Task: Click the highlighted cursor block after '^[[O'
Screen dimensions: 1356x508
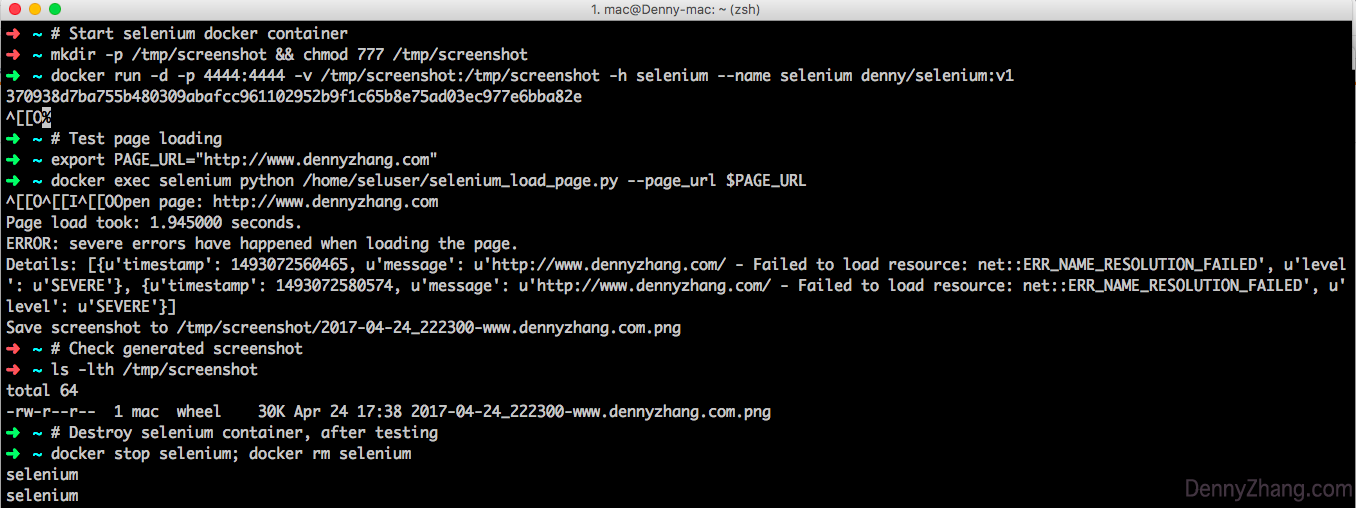Action: (46, 118)
